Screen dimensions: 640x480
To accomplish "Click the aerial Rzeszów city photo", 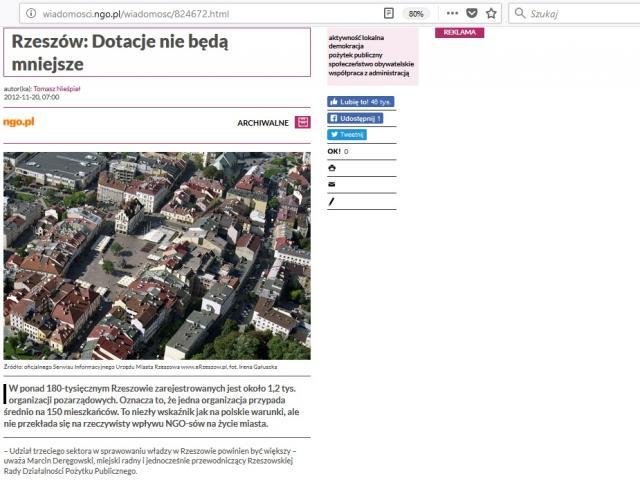I will pyautogui.click(x=157, y=255).
